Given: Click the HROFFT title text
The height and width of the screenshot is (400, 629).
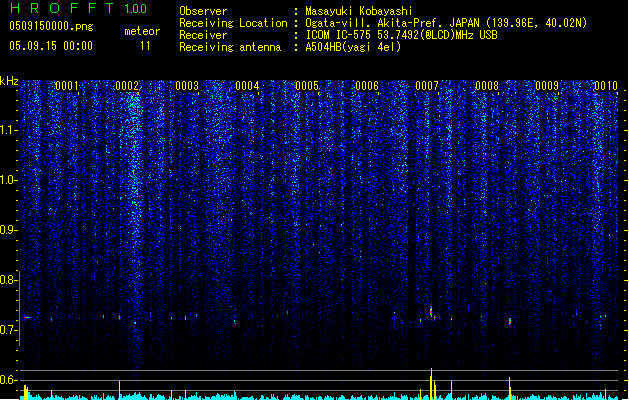Looking at the screenshot, I should pyautogui.click(x=62, y=8).
